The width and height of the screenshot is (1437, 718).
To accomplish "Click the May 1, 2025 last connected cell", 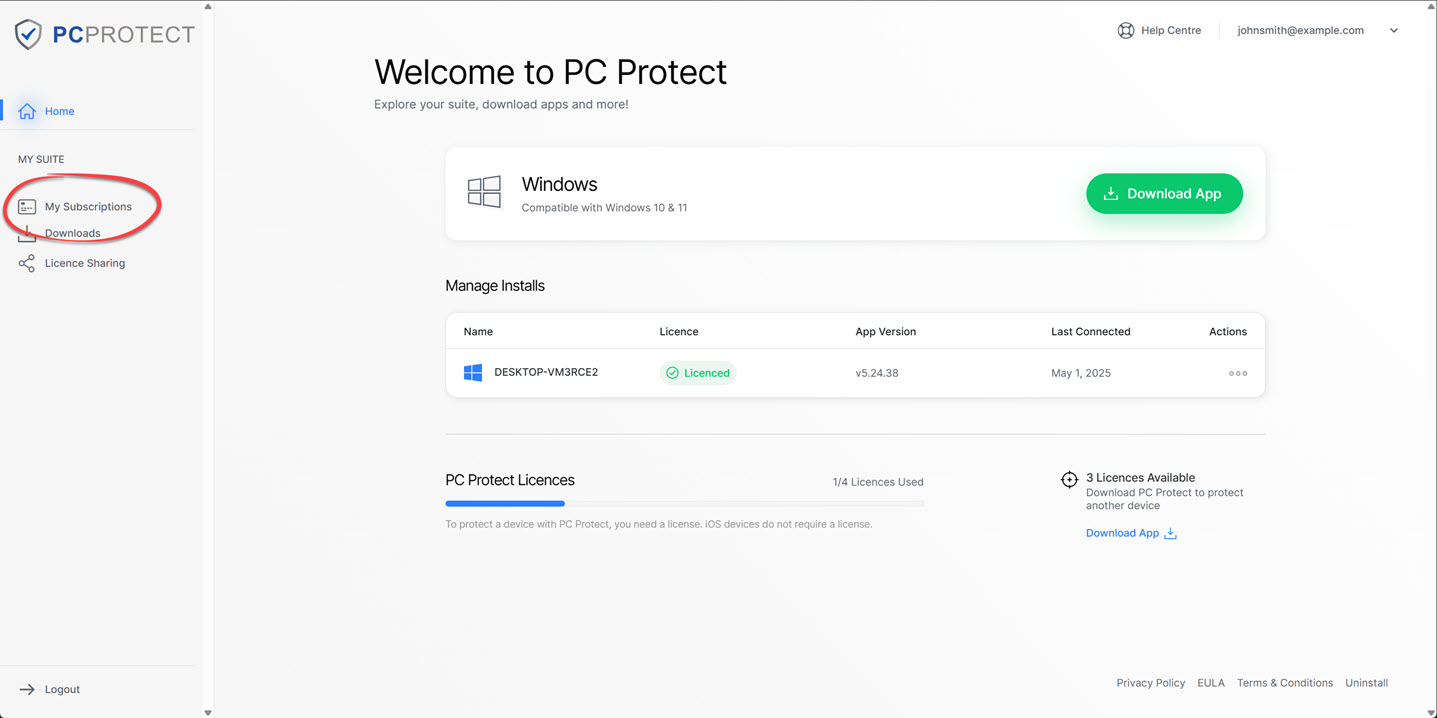I will click(x=1081, y=374).
